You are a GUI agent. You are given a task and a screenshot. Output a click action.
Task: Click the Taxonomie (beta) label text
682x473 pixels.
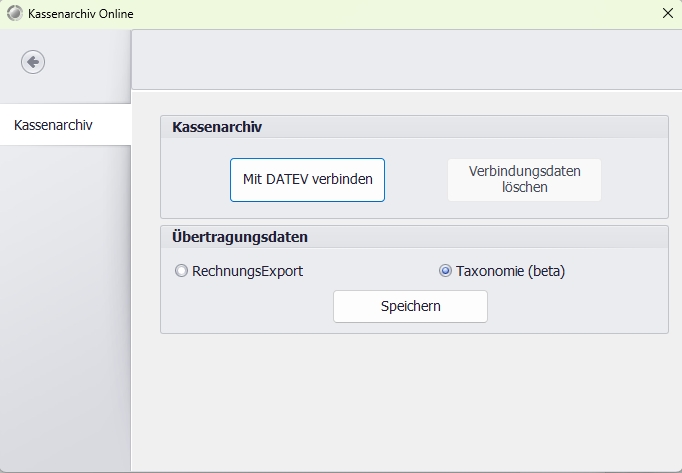tap(510, 271)
